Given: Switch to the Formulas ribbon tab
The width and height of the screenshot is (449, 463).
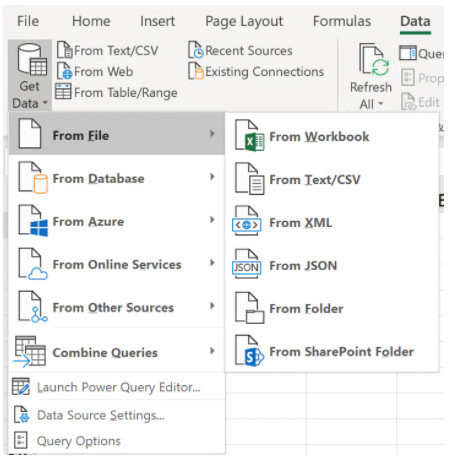Looking at the screenshot, I should 342,22.
